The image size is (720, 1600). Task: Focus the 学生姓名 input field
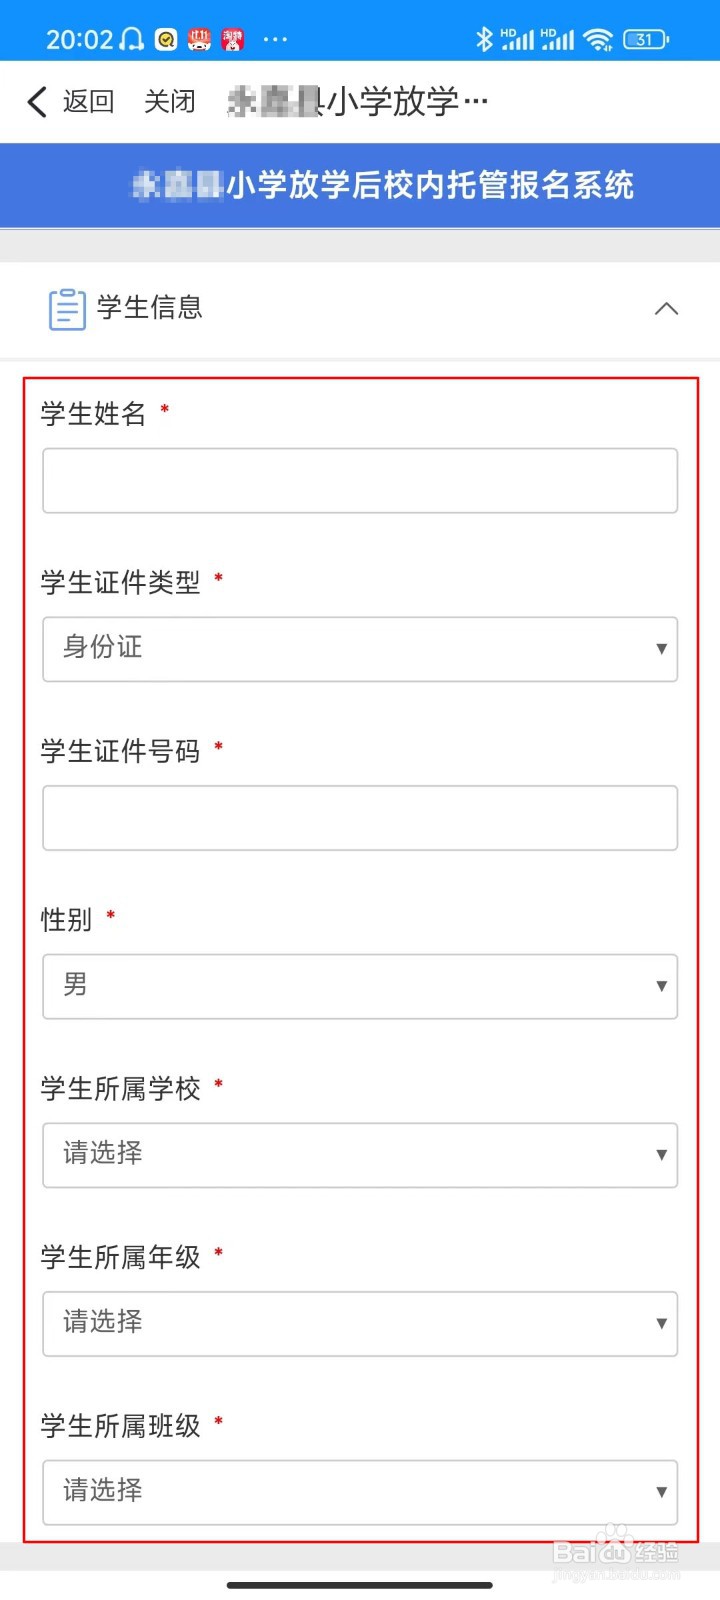[360, 481]
